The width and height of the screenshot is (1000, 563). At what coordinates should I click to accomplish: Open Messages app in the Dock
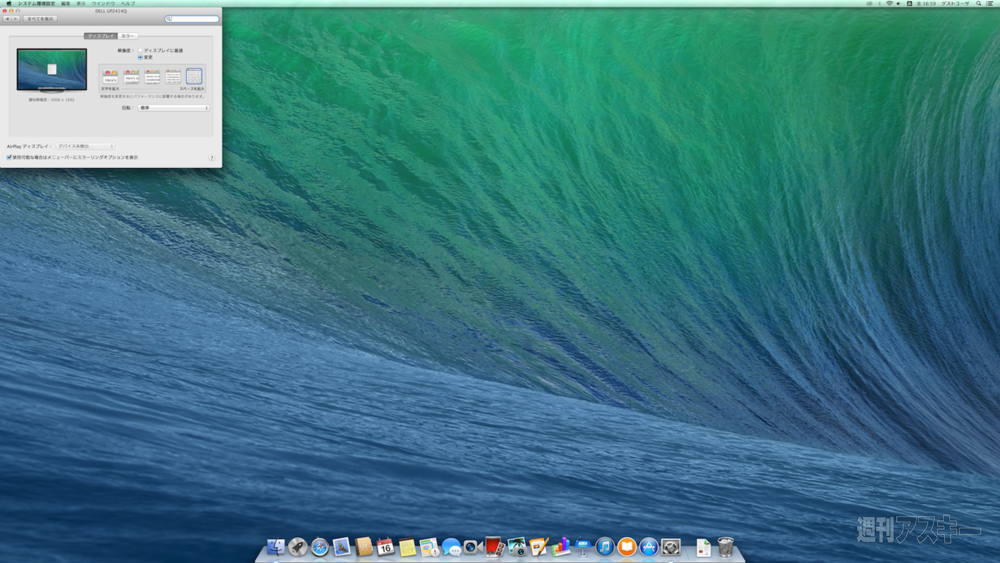click(451, 547)
